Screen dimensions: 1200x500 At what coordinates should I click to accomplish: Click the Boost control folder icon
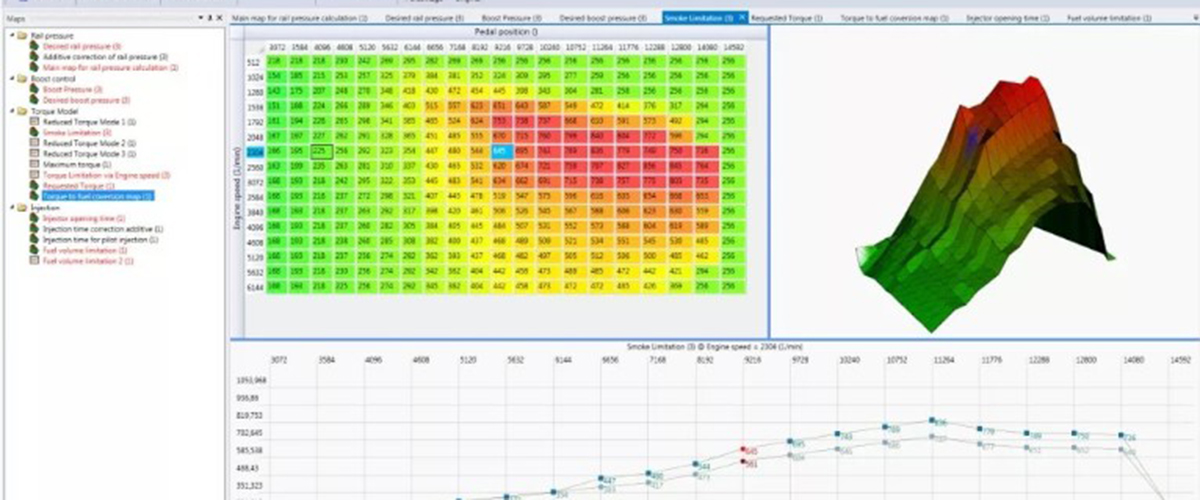pyautogui.click(x=22, y=78)
